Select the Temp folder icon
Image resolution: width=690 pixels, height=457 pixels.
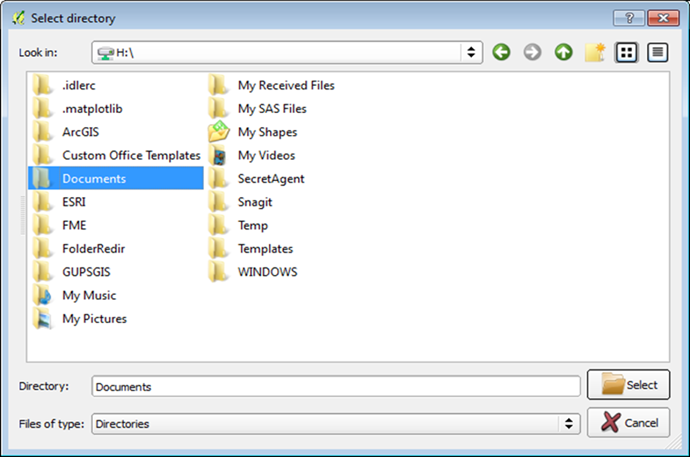coord(219,225)
